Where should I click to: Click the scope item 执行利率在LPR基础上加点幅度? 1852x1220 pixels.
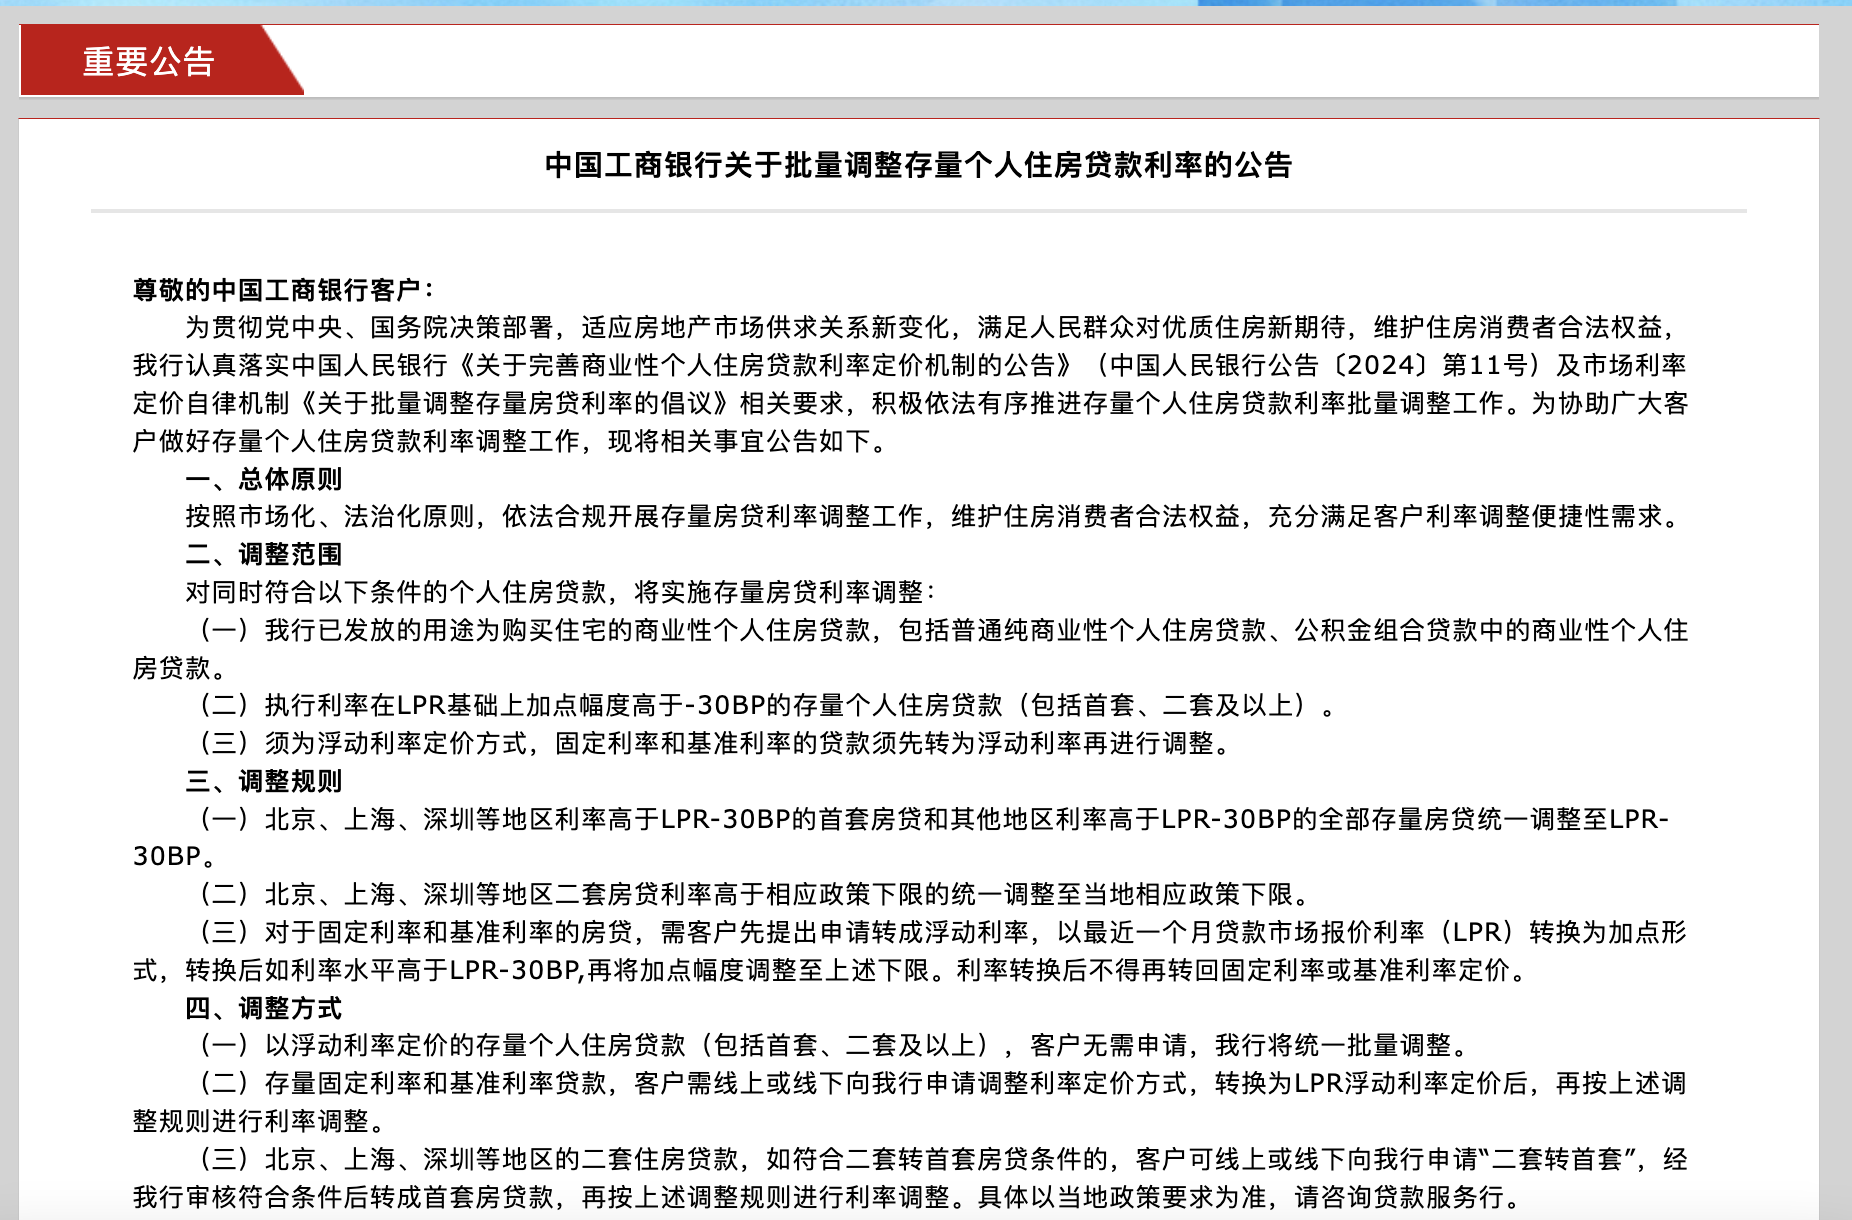(765, 706)
